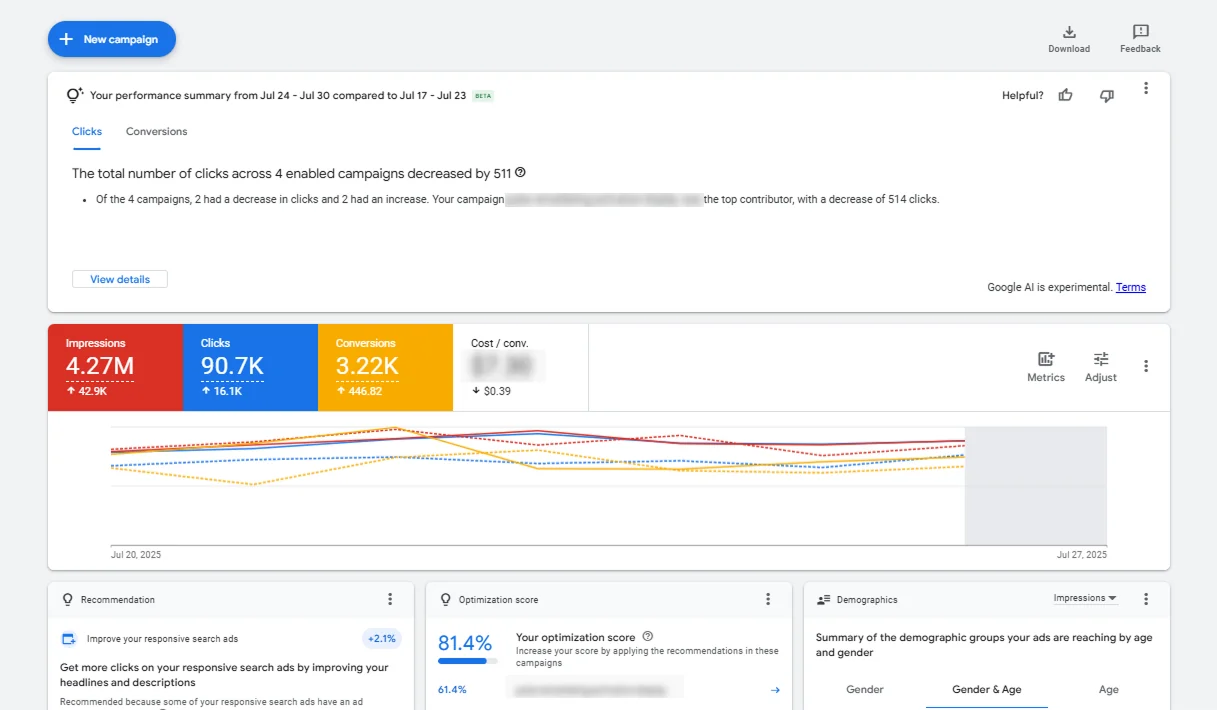The image size is (1217, 710).
Task: Toggle the Conversions metric card selection
Action: click(384, 367)
